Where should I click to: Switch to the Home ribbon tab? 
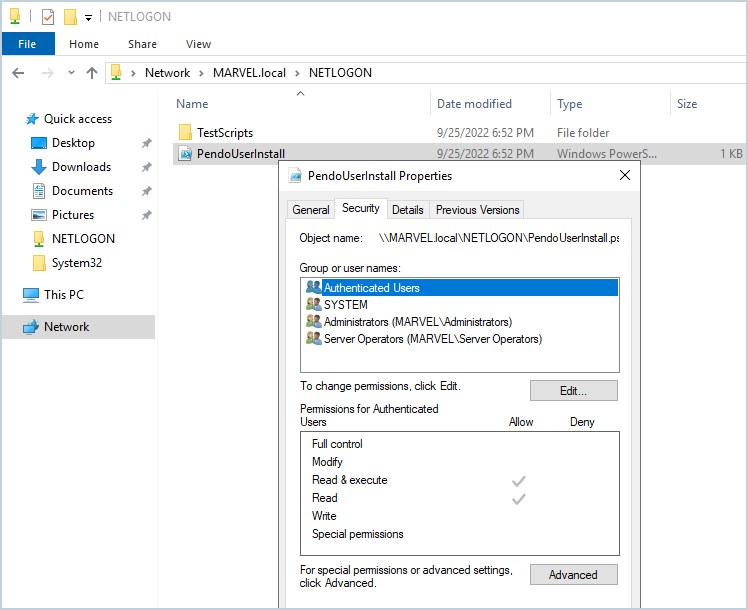pos(84,44)
